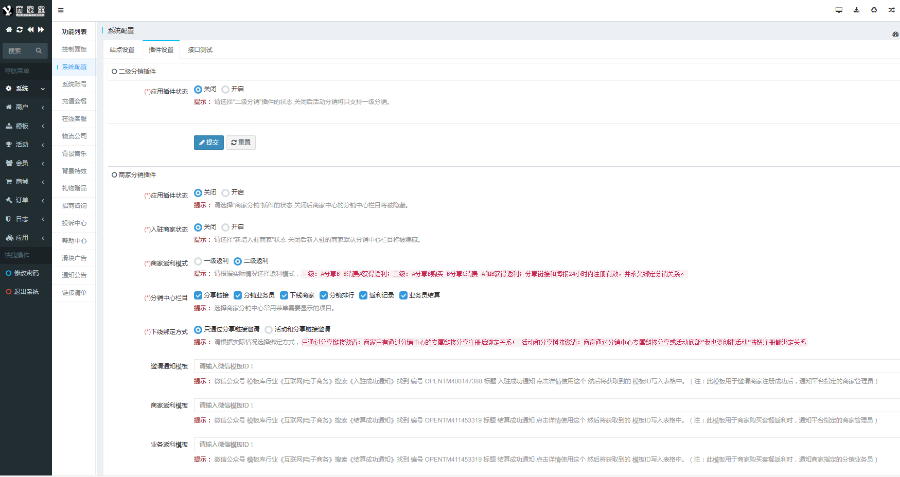The image size is (900, 477).
Task: Click the refresh icon beside the home icon
Action: pyautogui.click(x=20, y=30)
